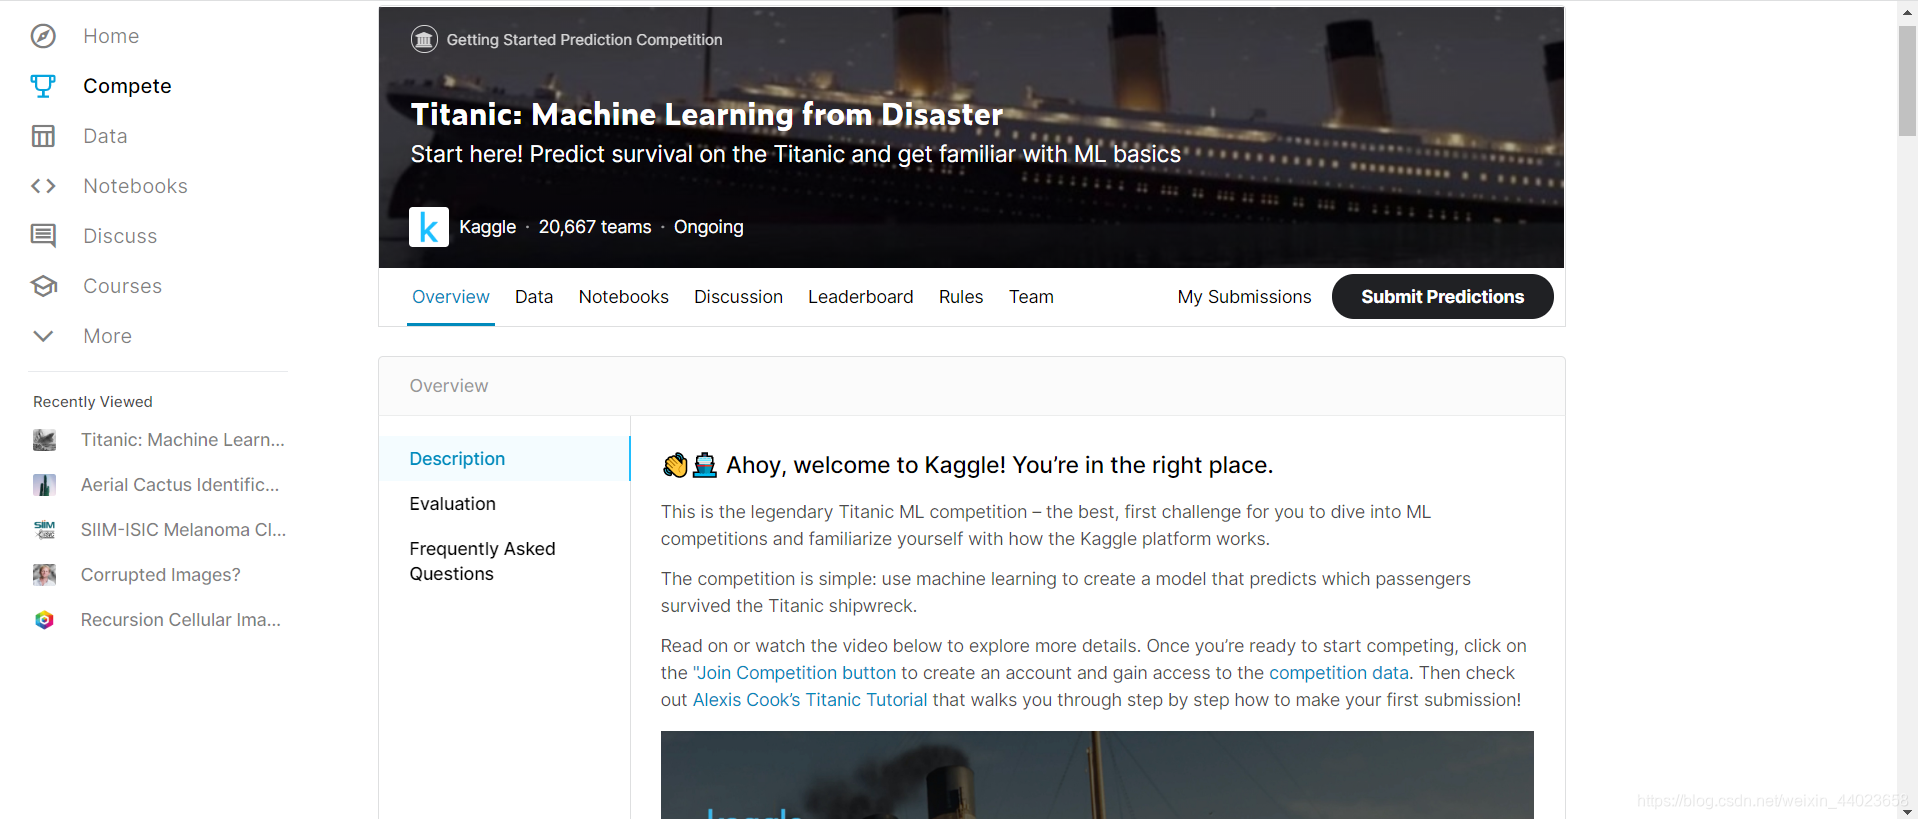Click the Recursion Cellular hexagon icon

[x=44, y=620]
